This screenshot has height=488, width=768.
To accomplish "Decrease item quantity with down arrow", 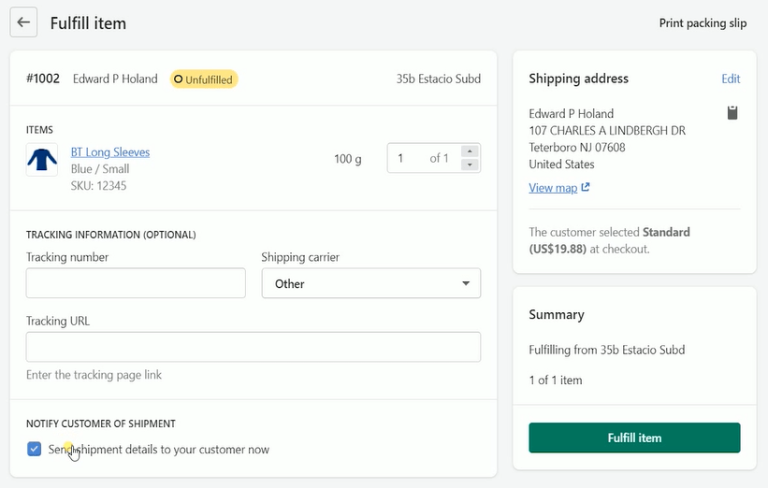I will tap(469, 165).
